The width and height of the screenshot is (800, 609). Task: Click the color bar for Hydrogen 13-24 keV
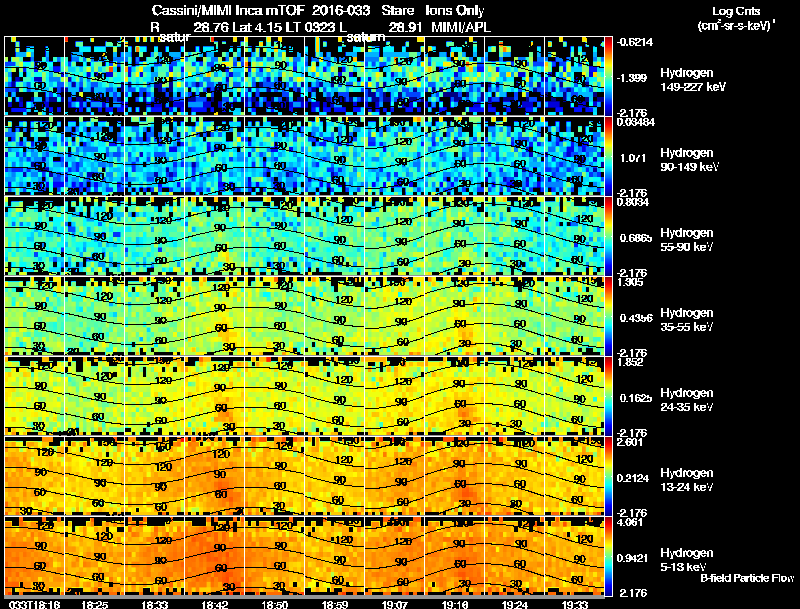click(x=608, y=476)
